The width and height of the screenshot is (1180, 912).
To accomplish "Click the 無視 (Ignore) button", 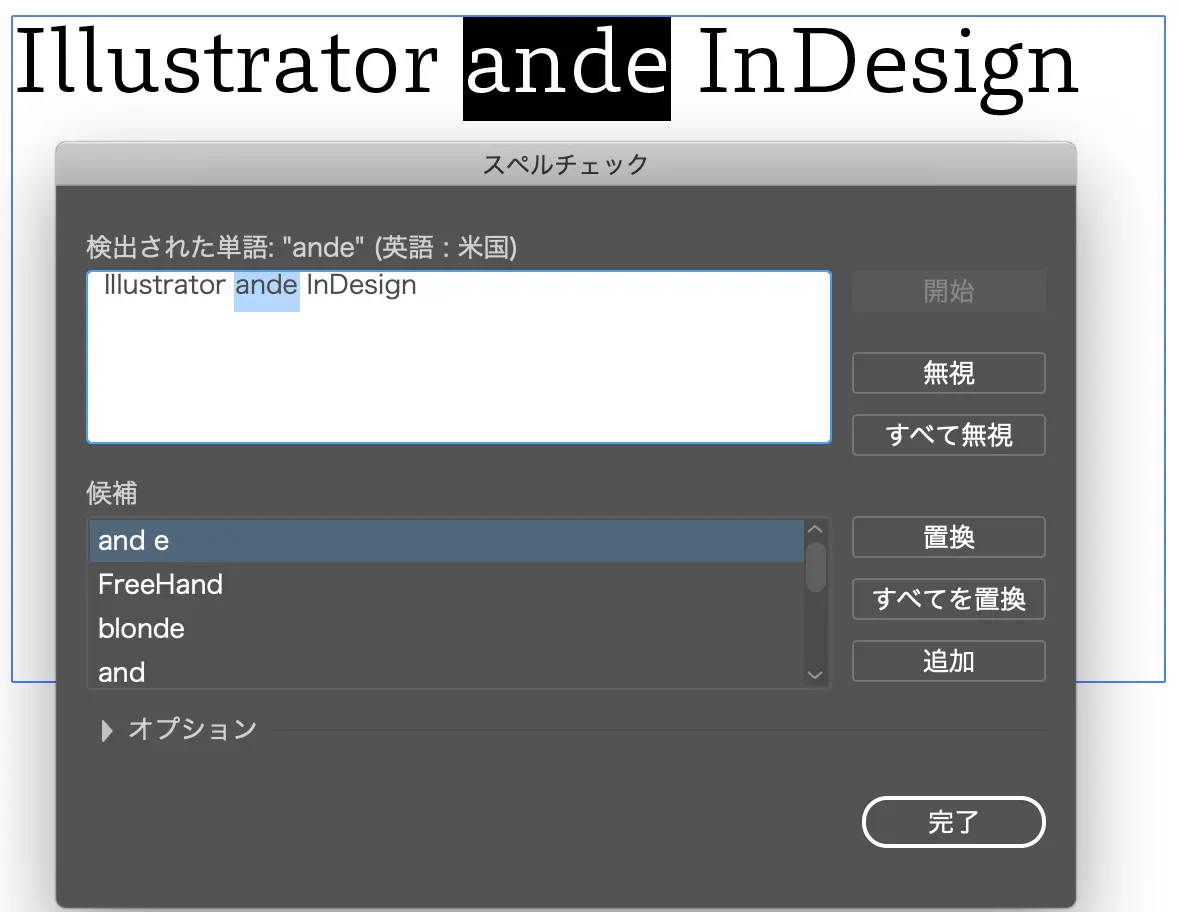I will 948,373.
